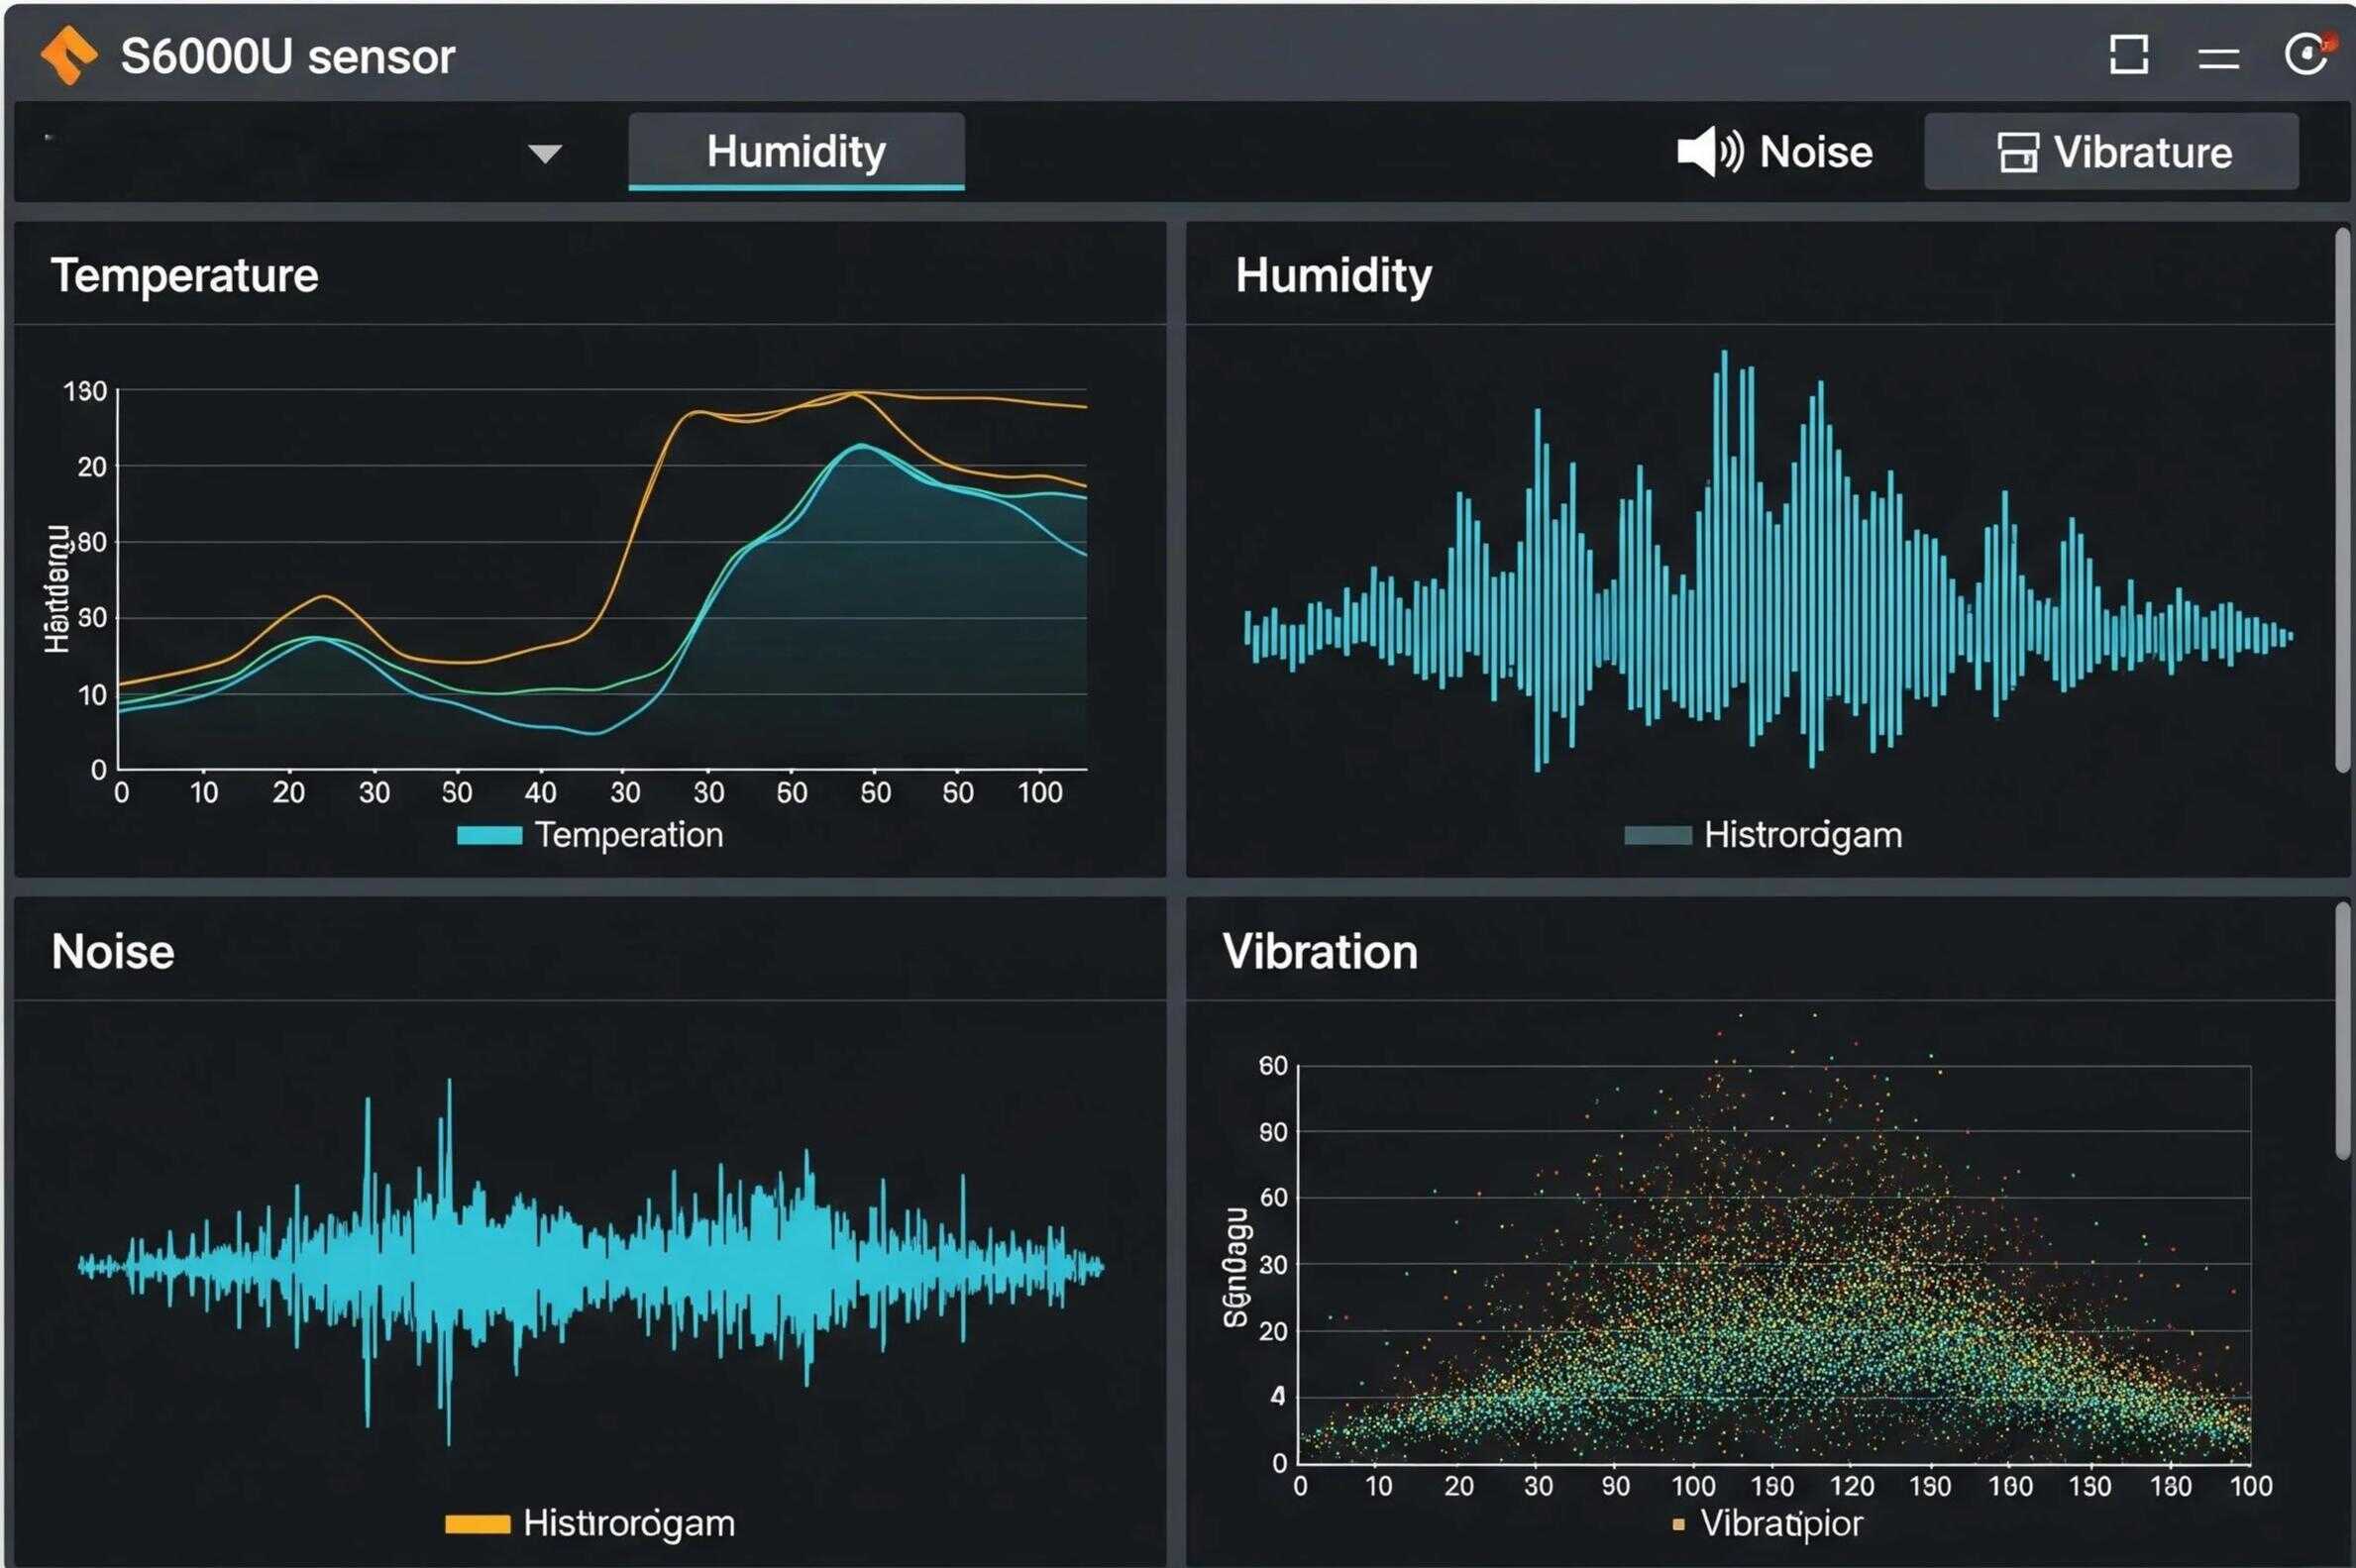Switch to the Humidity tab

(796, 152)
